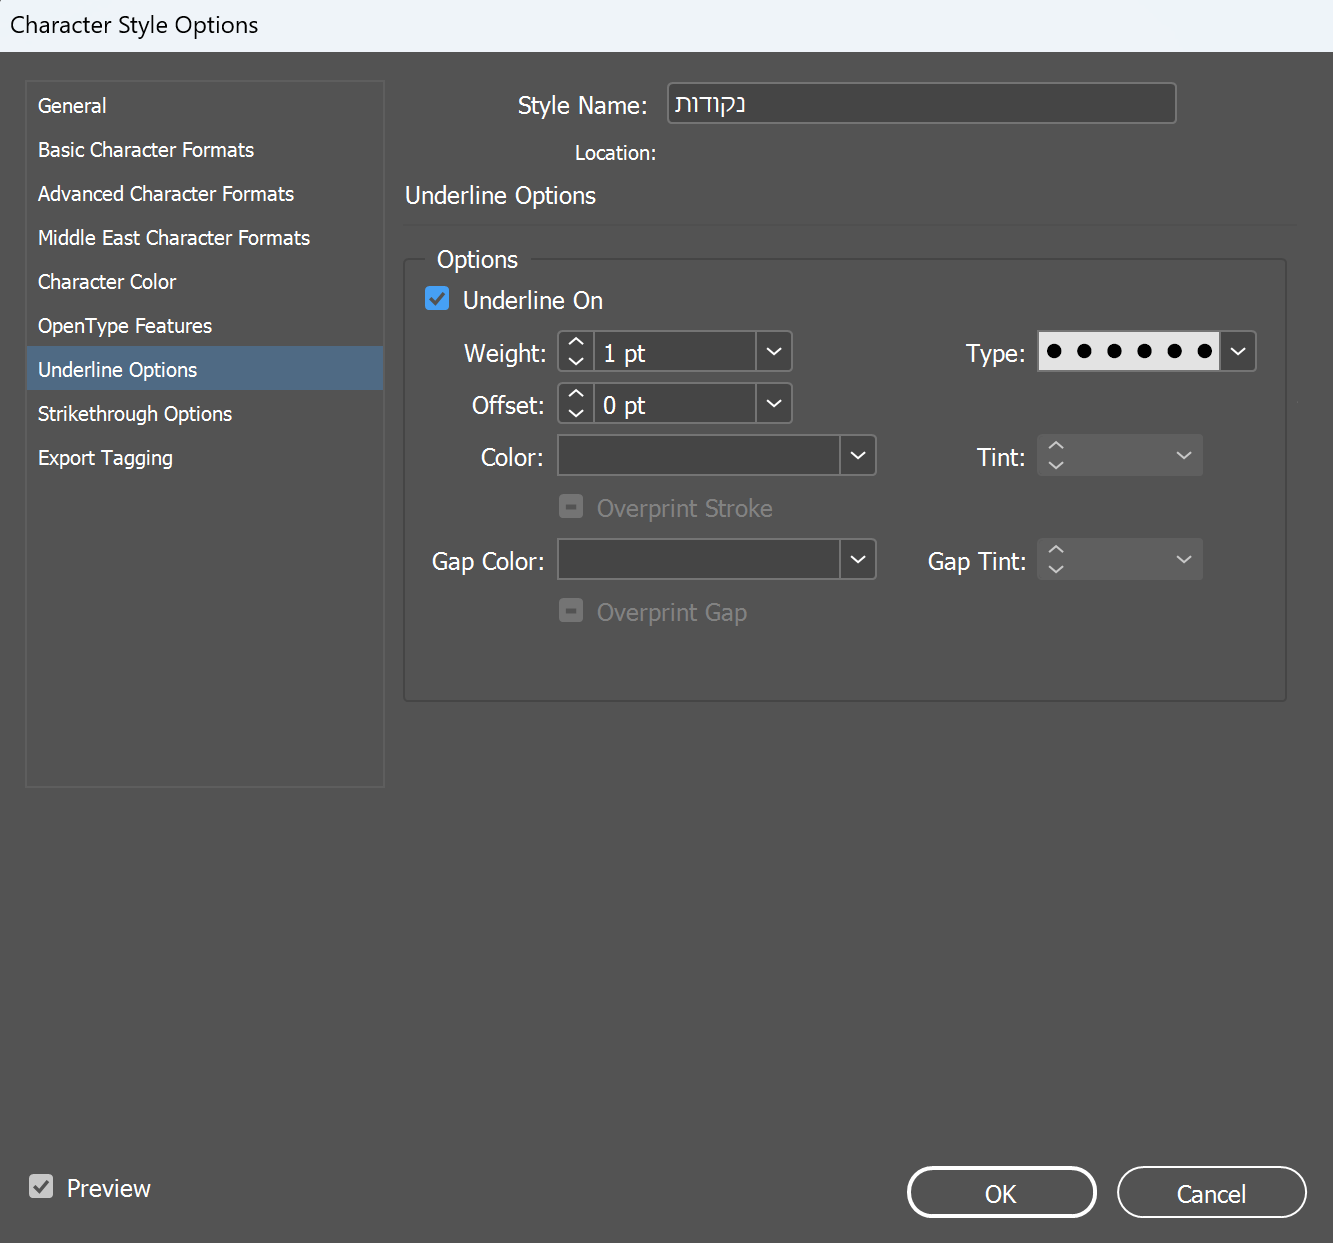Screen dimensions: 1333x1243
Task: Go to OpenType Features section
Action: pos(125,326)
